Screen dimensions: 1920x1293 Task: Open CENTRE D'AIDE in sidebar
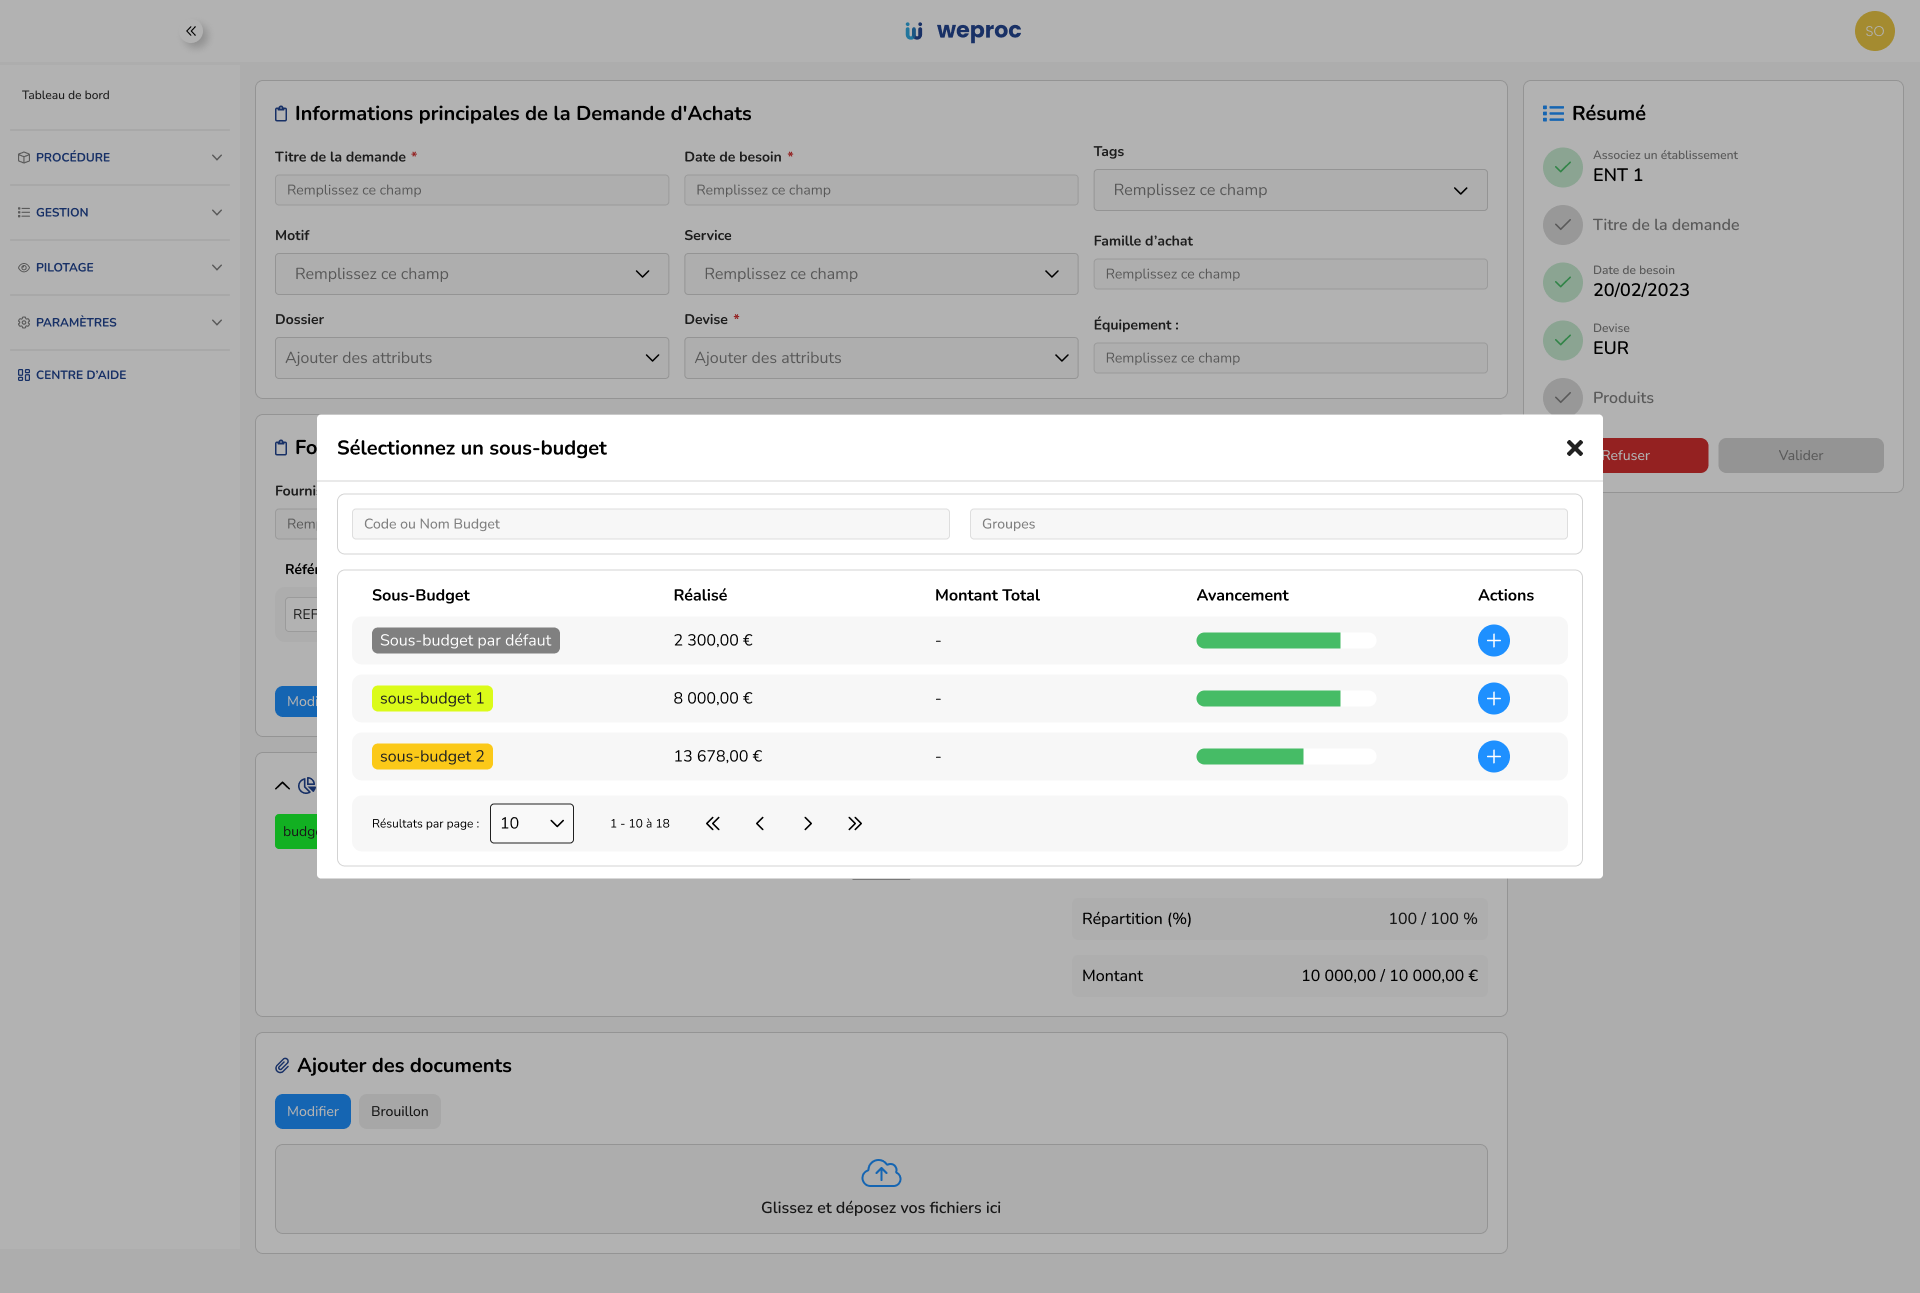[80, 375]
